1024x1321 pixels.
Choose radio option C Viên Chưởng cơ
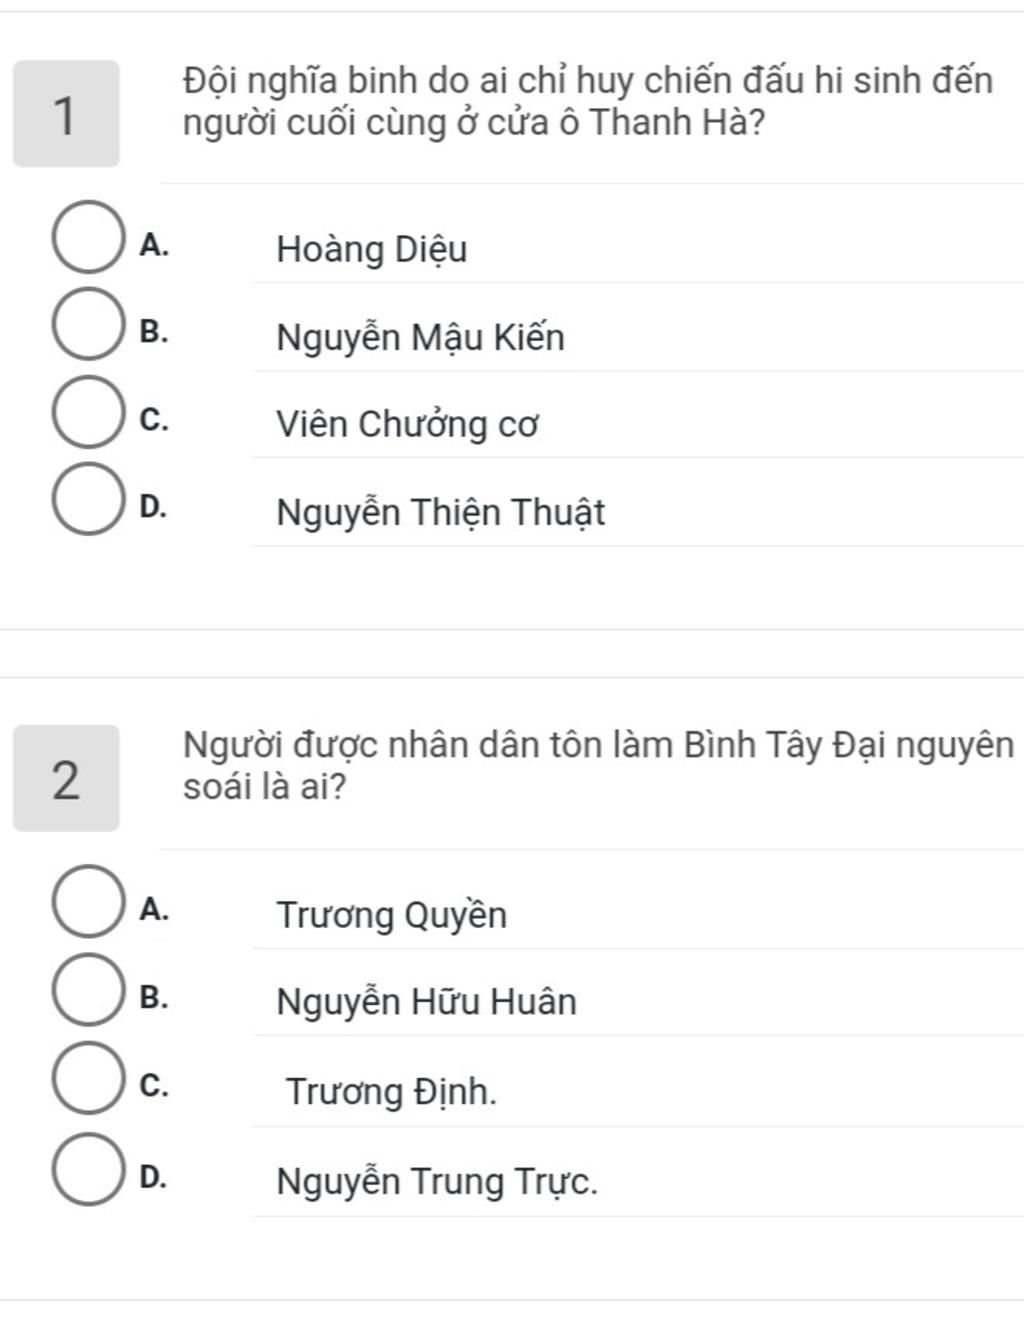tap(87, 412)
